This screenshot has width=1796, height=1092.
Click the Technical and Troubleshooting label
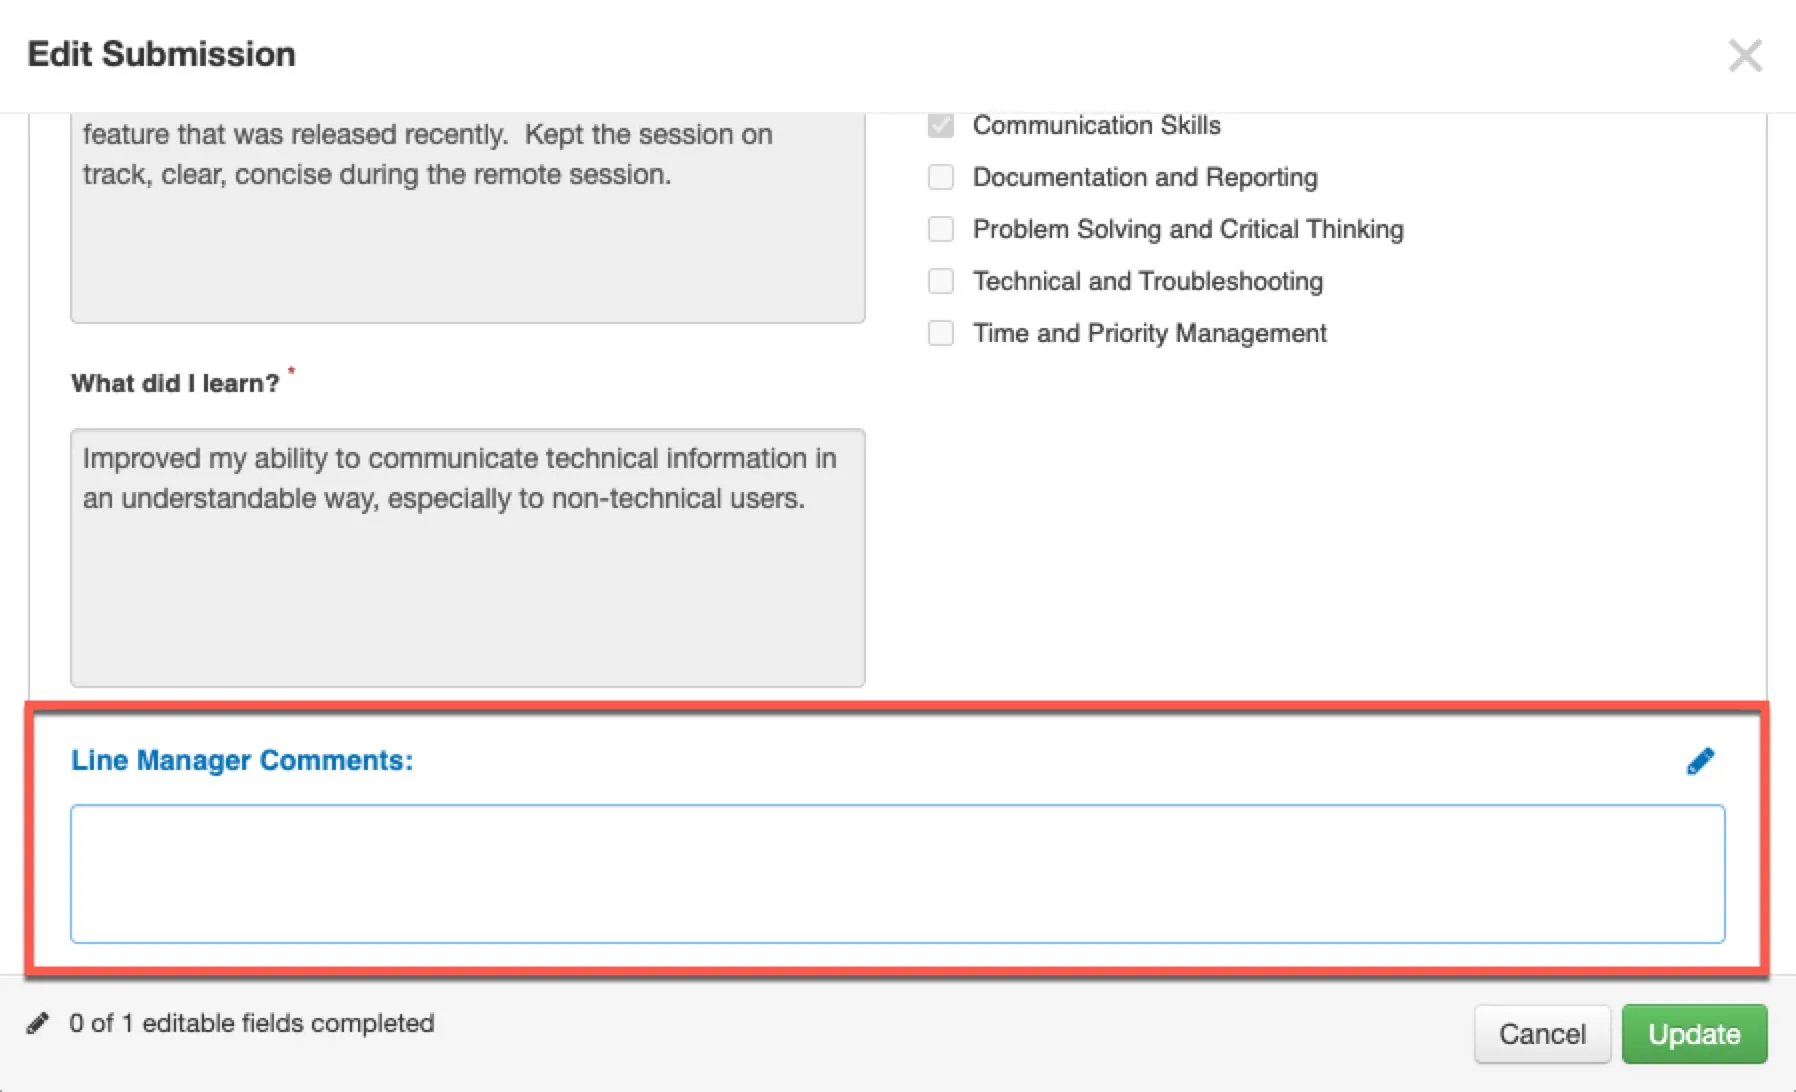[1148, 281]
